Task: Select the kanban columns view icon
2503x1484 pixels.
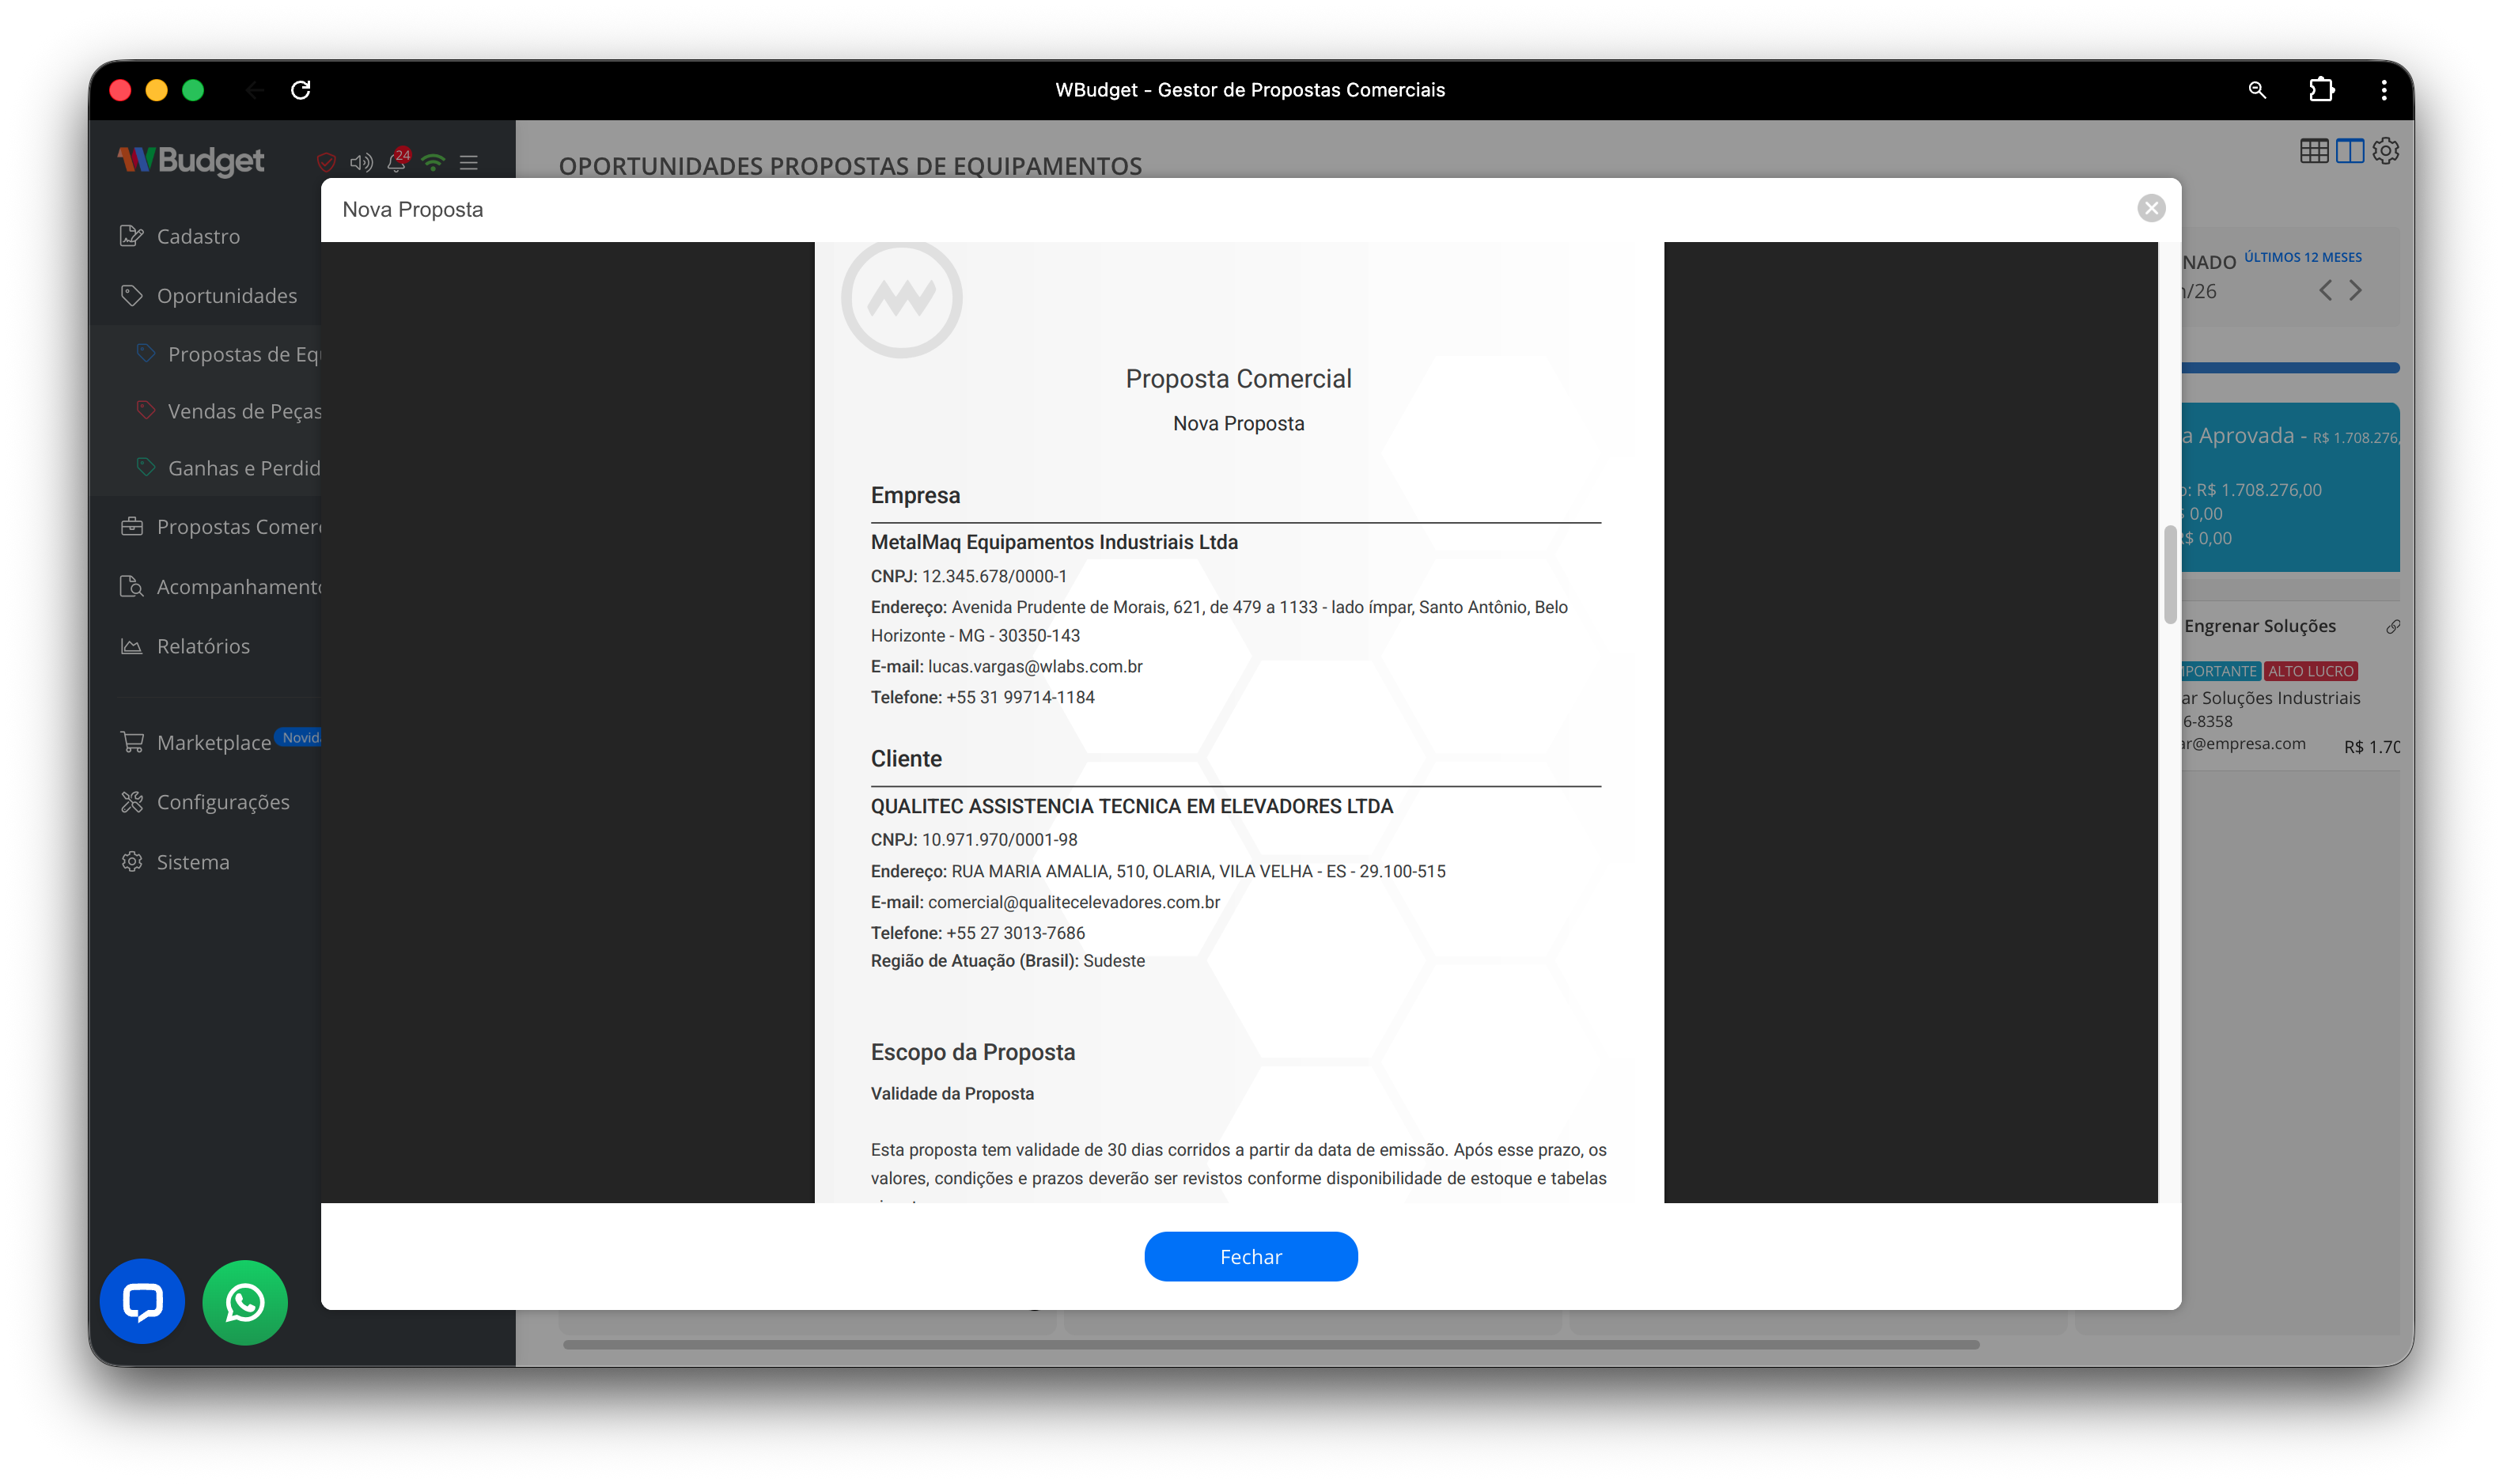Action: coord(2350,150)
